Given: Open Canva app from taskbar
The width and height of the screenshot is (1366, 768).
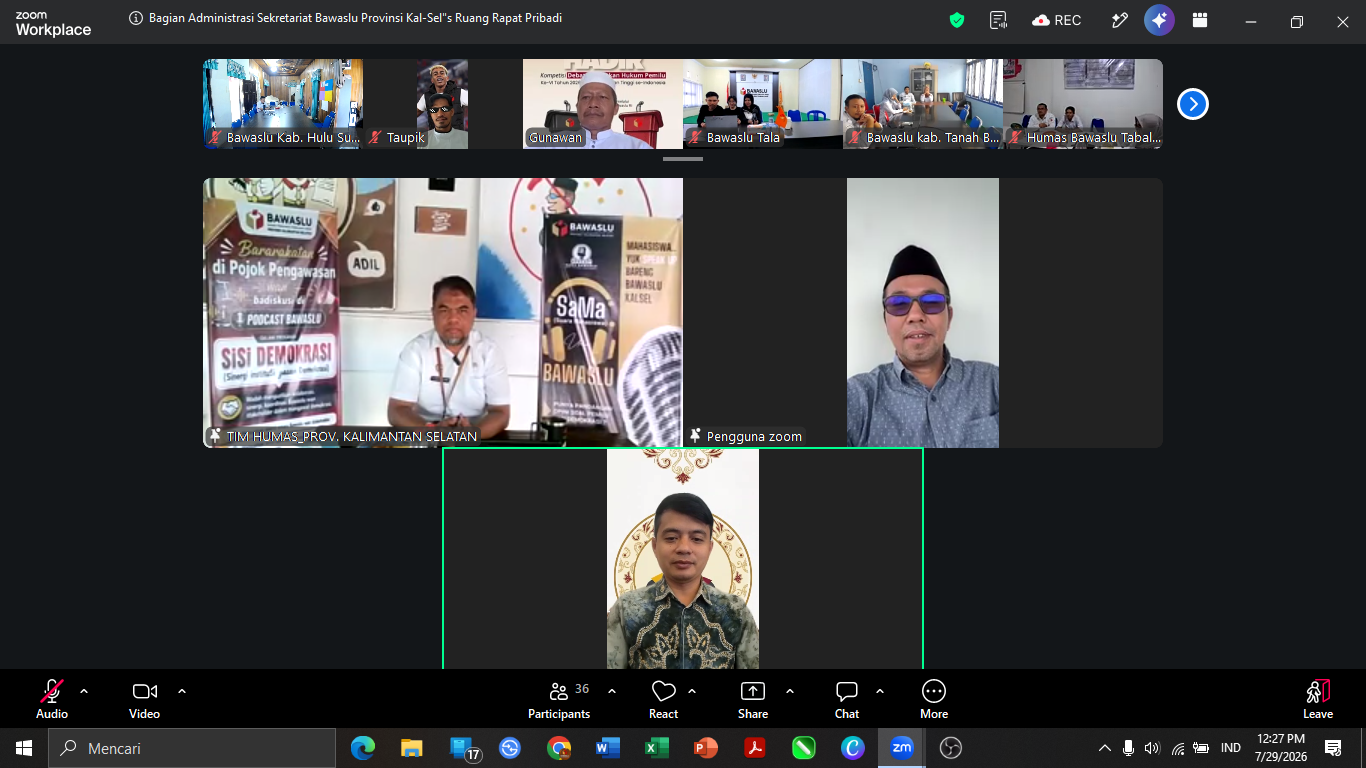Looking at the screenshot, I should 853,748.
